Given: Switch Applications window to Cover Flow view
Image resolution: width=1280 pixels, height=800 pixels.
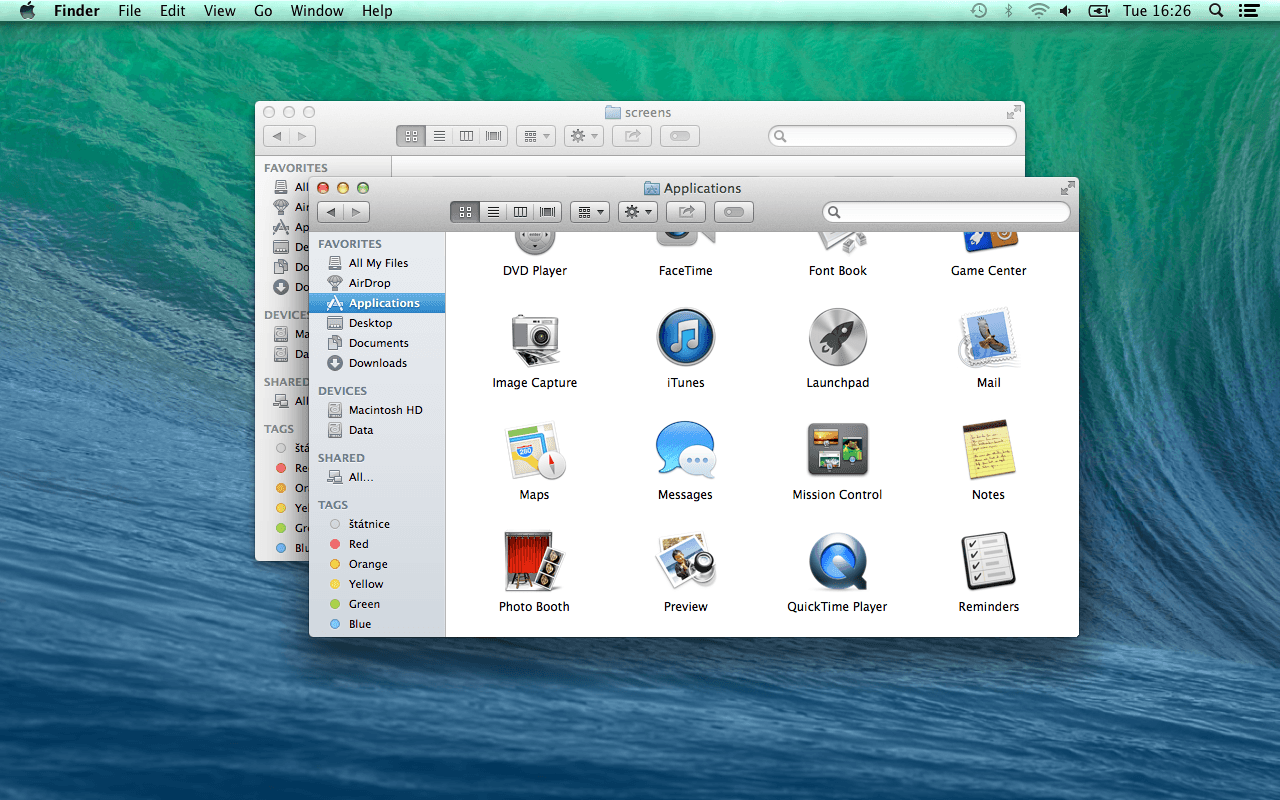Looking at the screenshot, I should (548, 212).
